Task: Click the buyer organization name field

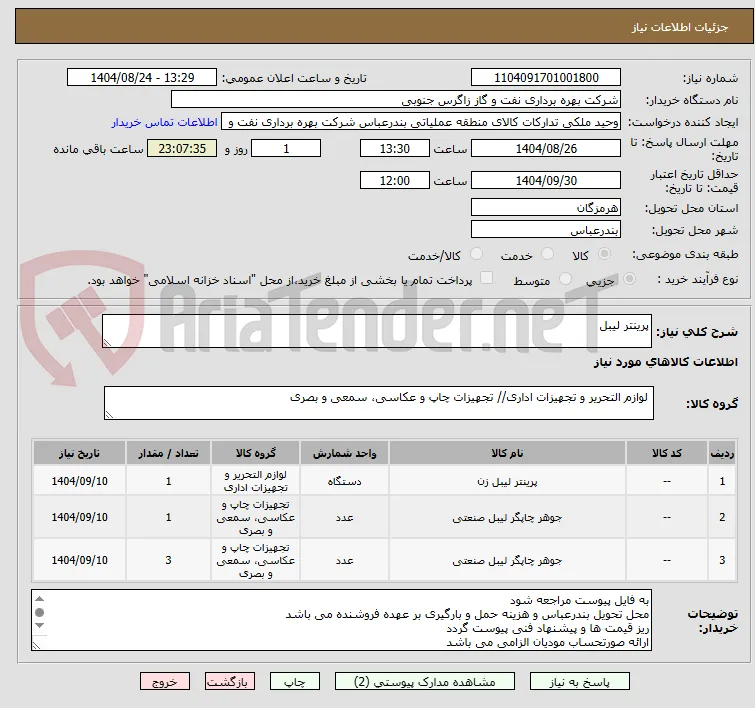Action: (x=396, y=100)
